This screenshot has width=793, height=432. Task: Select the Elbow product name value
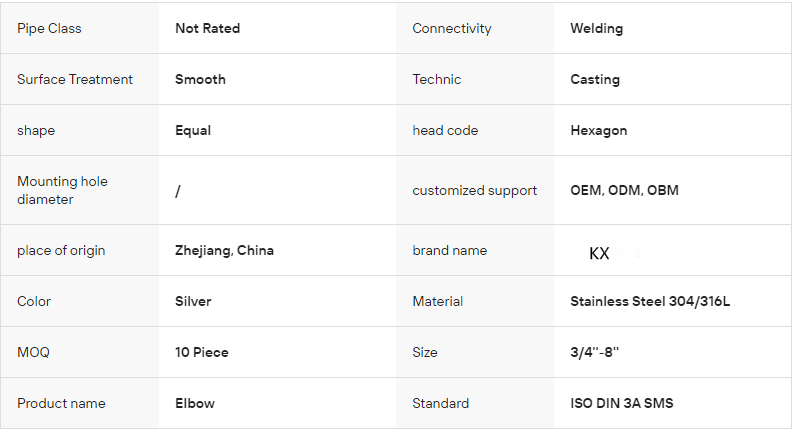(x=195, y=403)
